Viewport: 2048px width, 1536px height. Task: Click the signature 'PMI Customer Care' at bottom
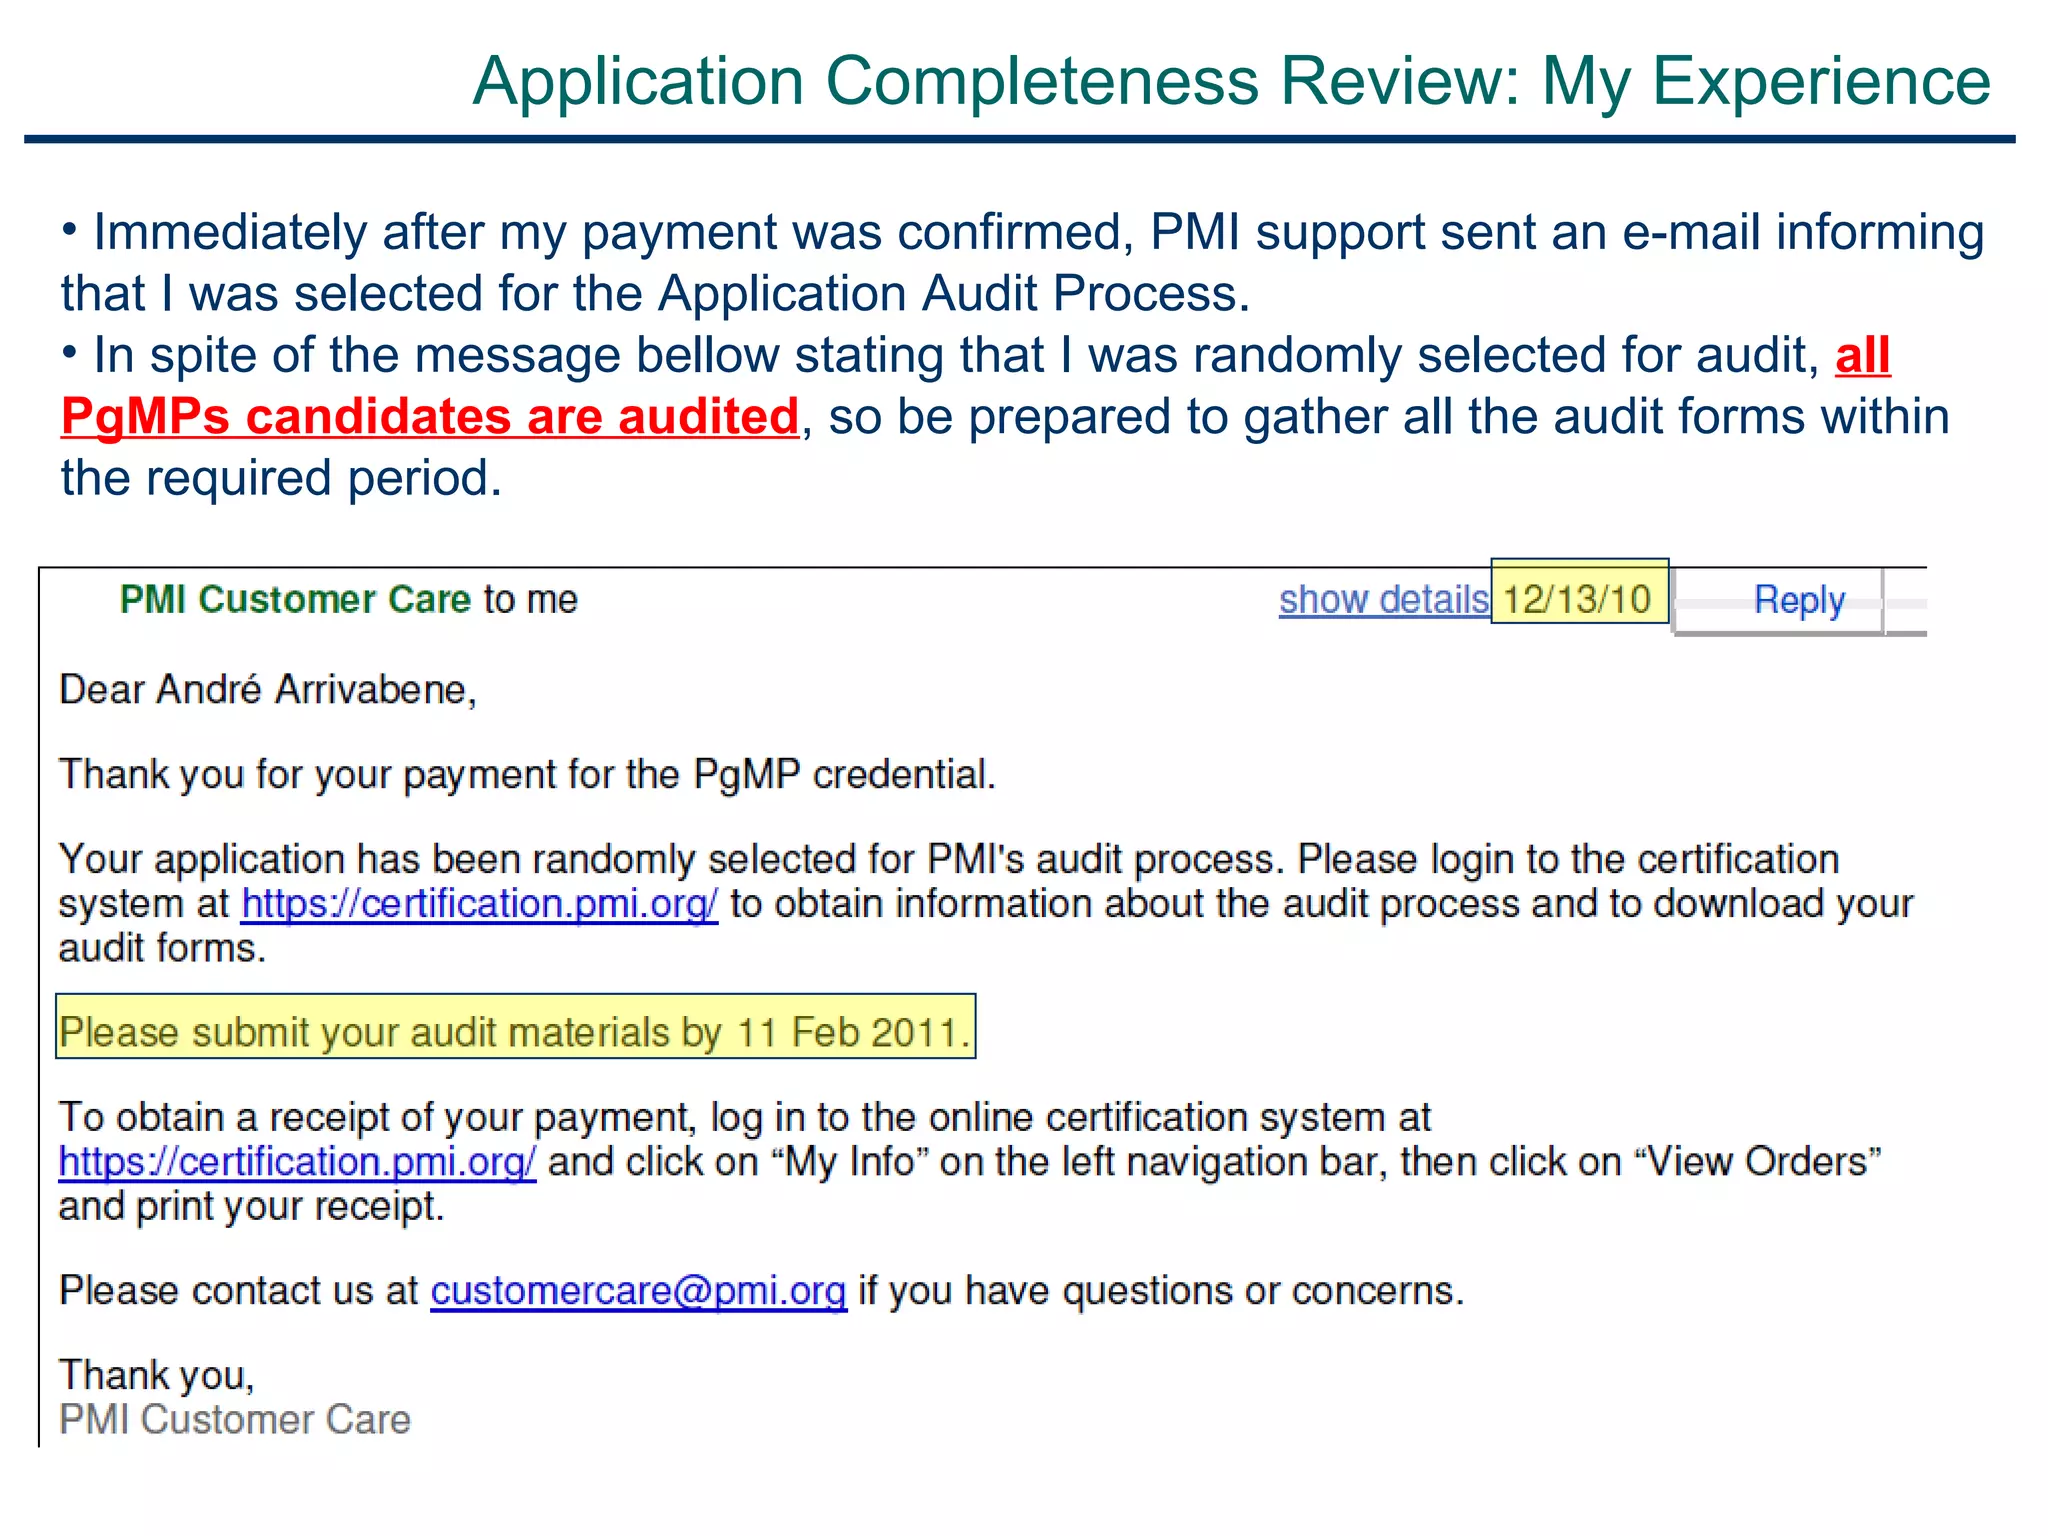pyautogui.click(x=235, y=1420)
